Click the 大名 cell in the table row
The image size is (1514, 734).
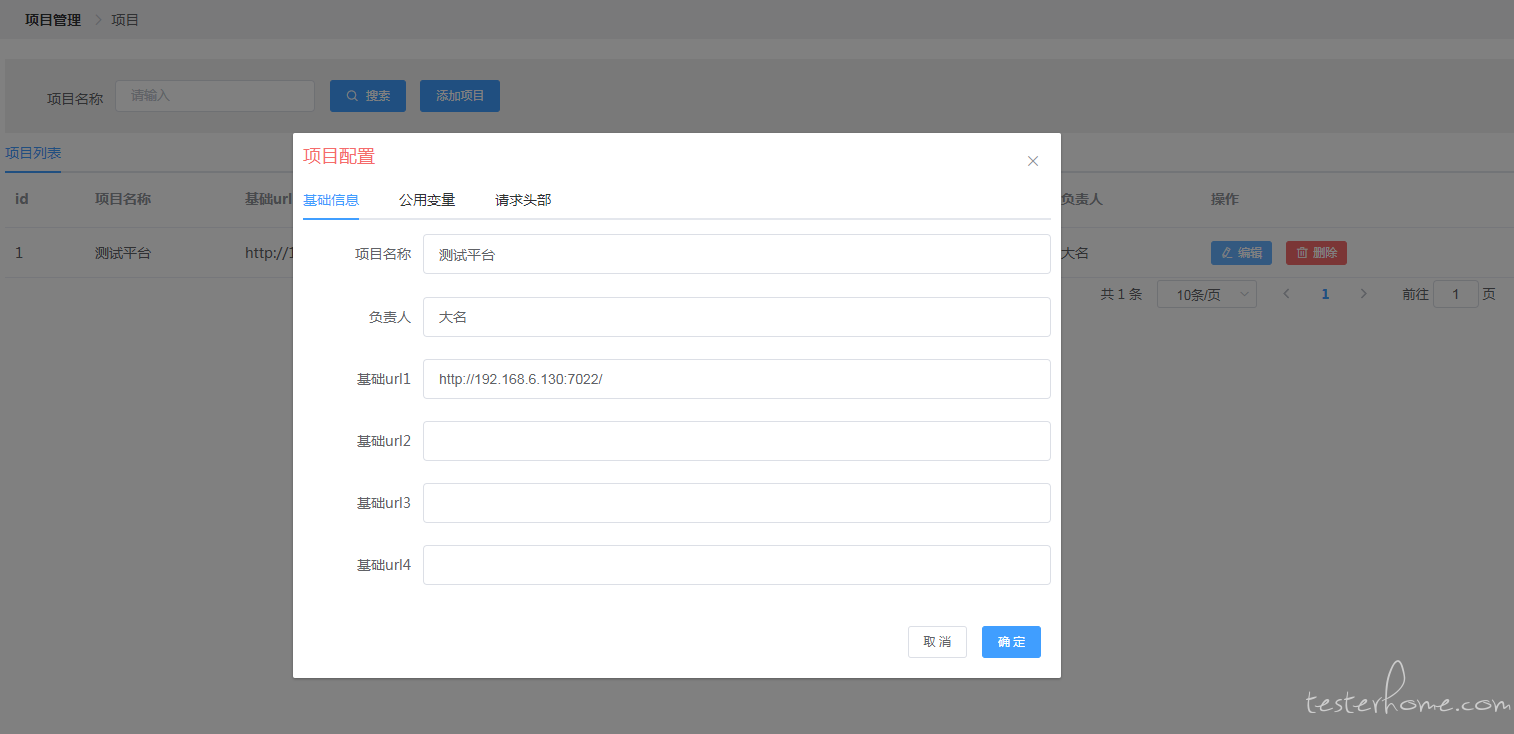point(1075,253)
